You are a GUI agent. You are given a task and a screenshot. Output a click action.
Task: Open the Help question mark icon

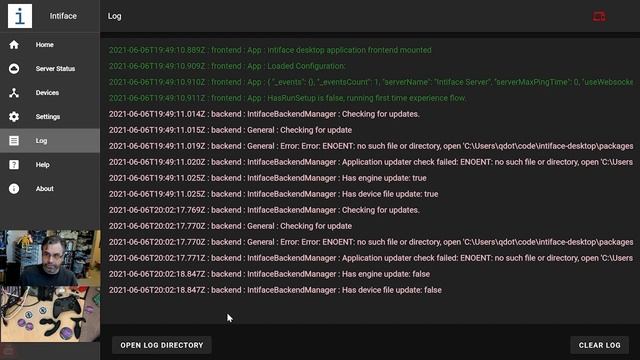(14, 164)
